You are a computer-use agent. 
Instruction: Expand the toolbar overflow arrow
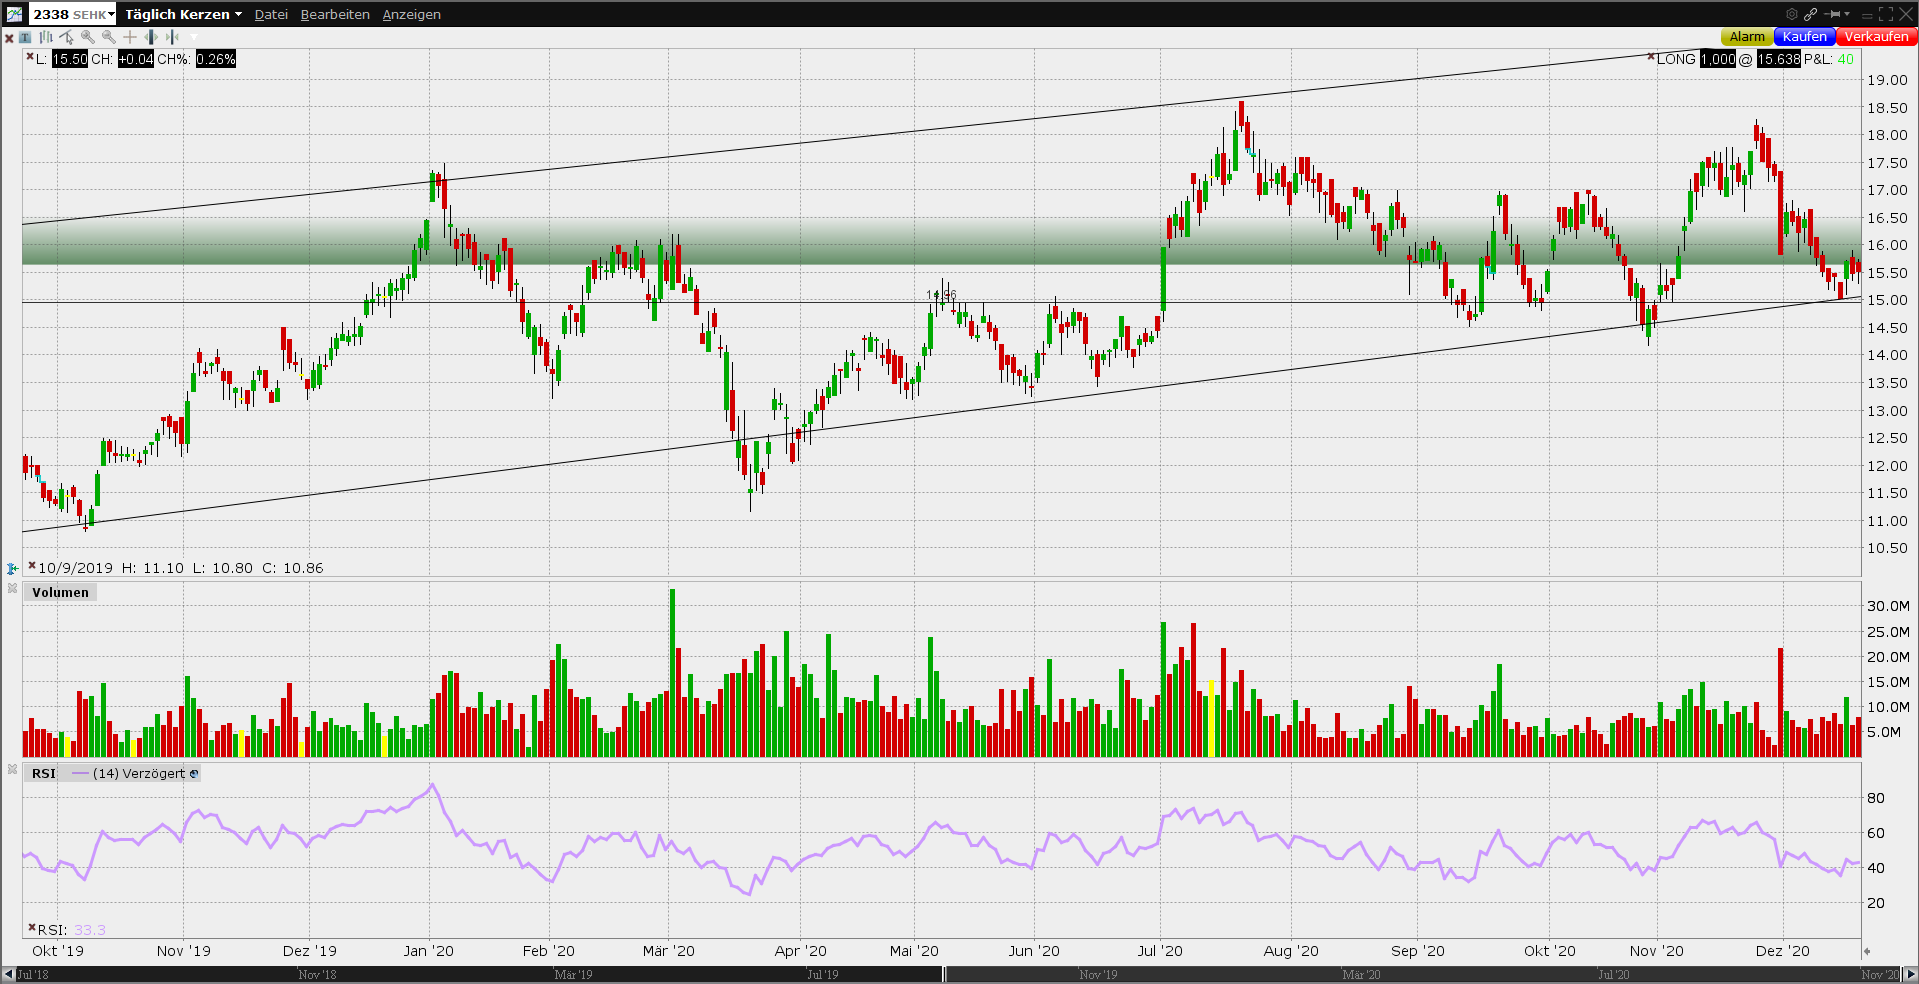(x=194, y=37)
